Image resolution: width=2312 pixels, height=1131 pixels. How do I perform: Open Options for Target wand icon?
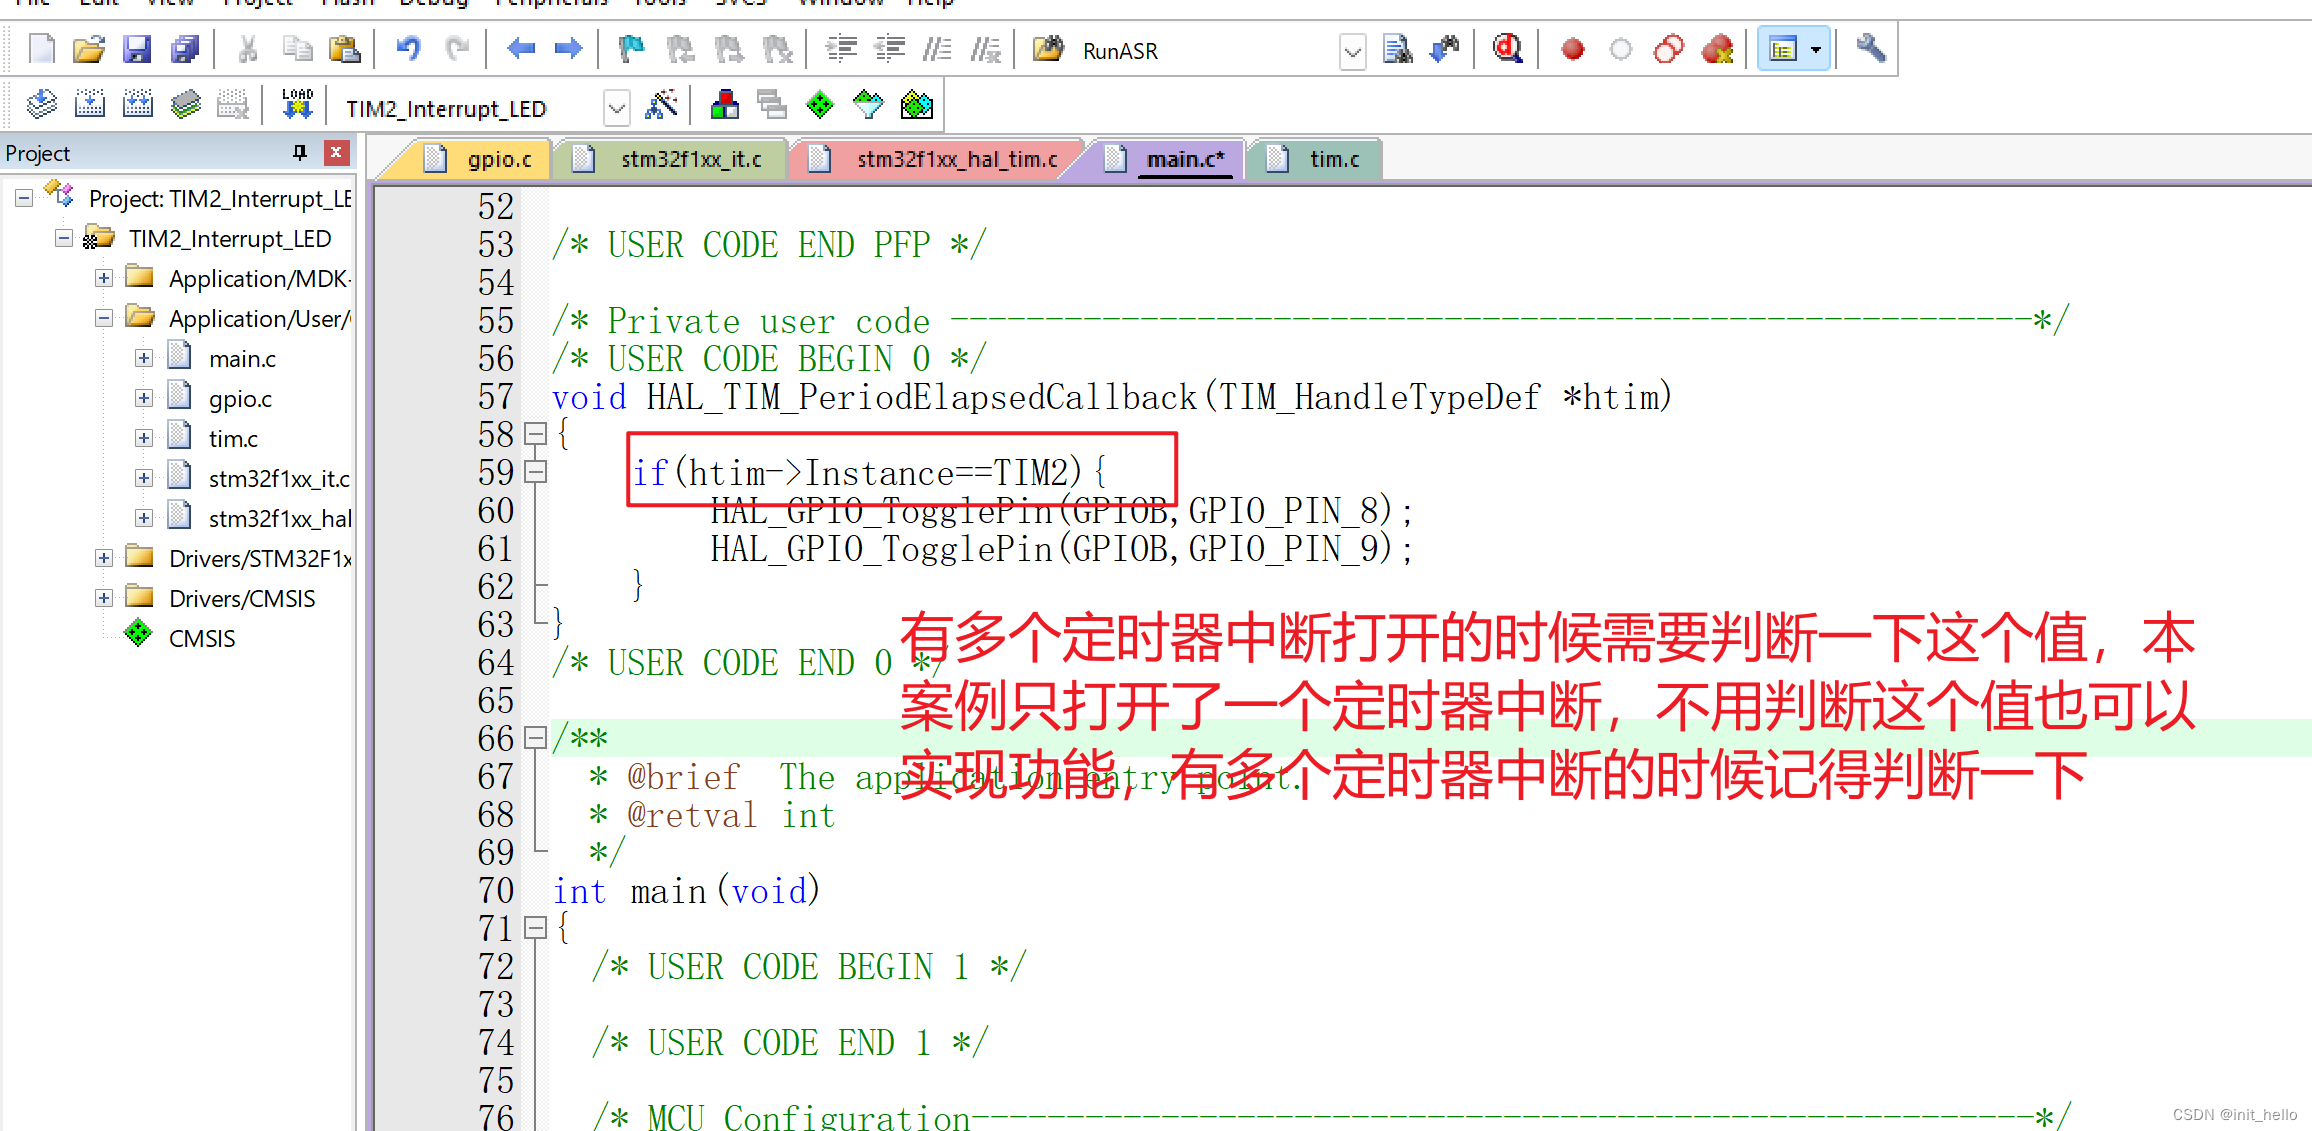tap(661, 104)
